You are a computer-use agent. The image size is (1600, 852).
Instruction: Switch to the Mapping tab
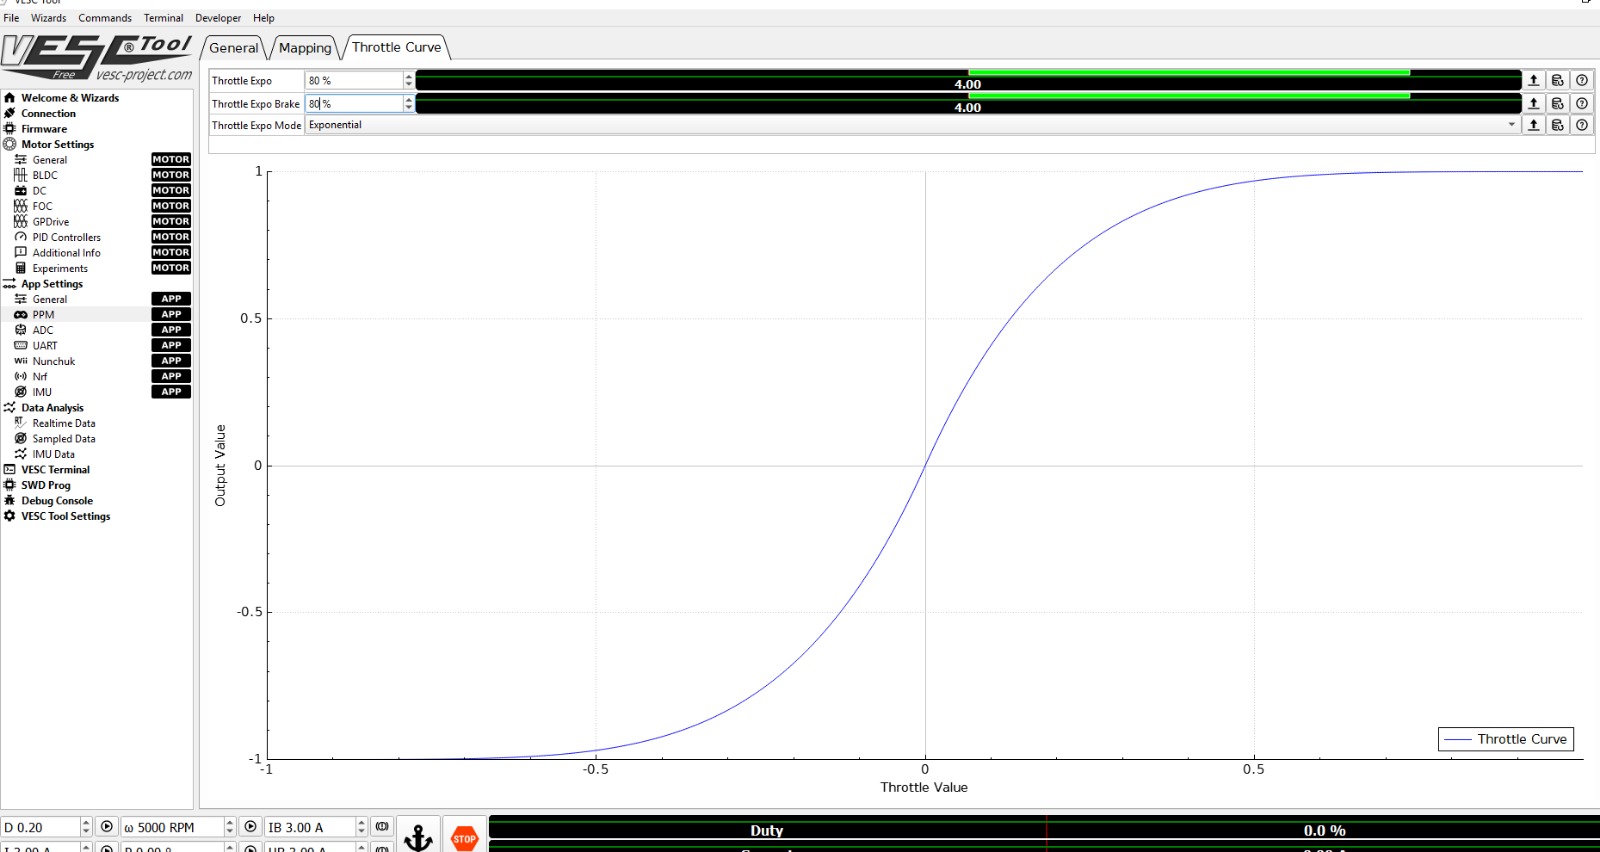coord(305,48)
